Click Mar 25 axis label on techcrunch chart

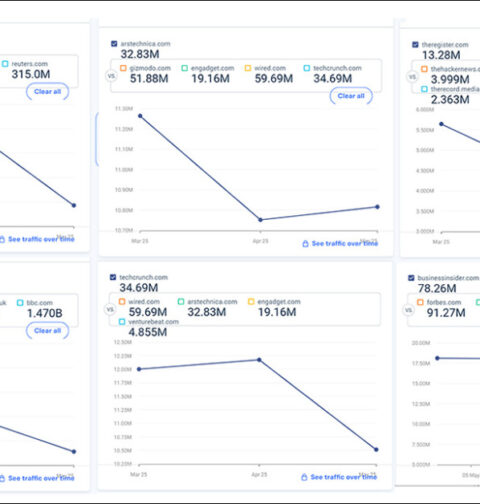[139, 475]
